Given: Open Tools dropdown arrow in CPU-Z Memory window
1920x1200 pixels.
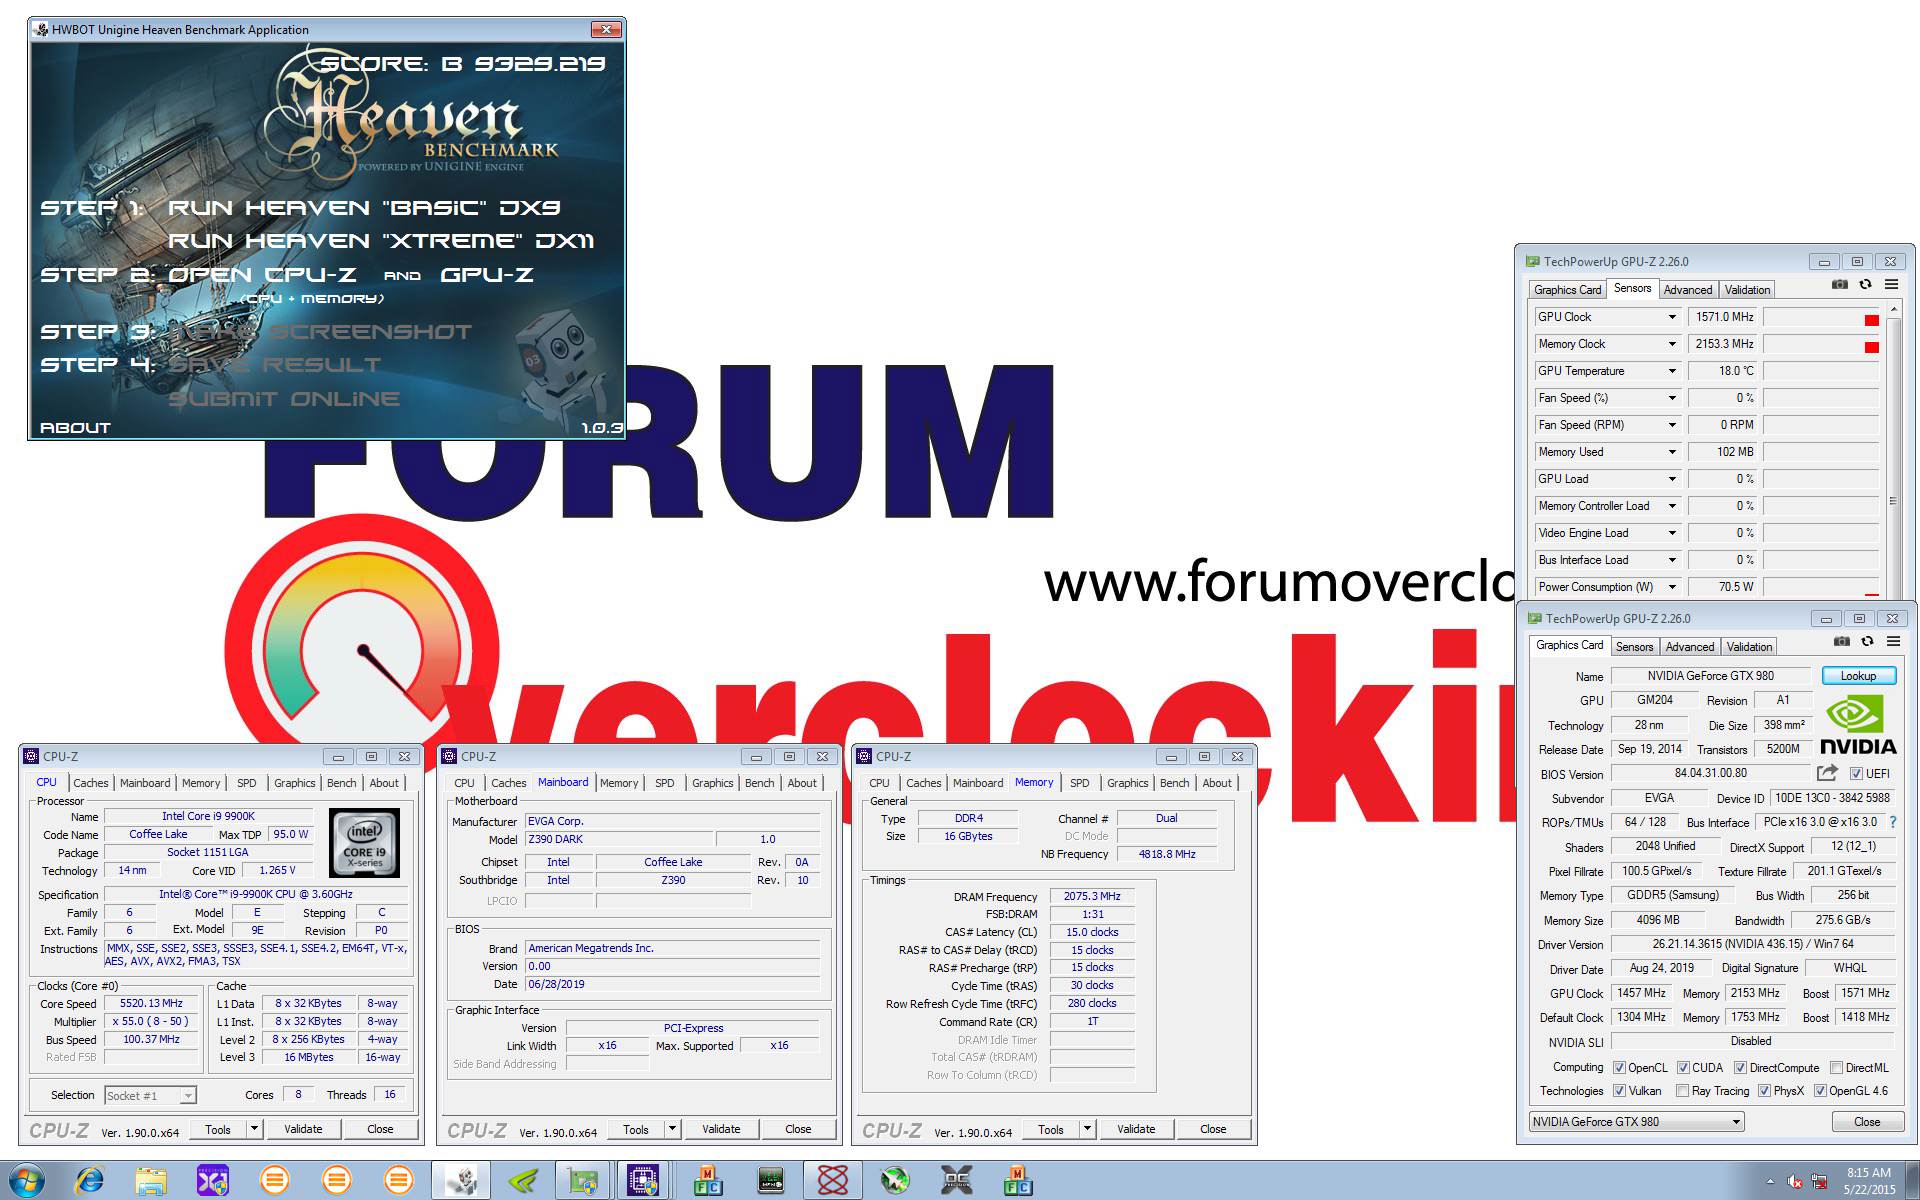Looking at the screenshot, I should [1087, 1129].
